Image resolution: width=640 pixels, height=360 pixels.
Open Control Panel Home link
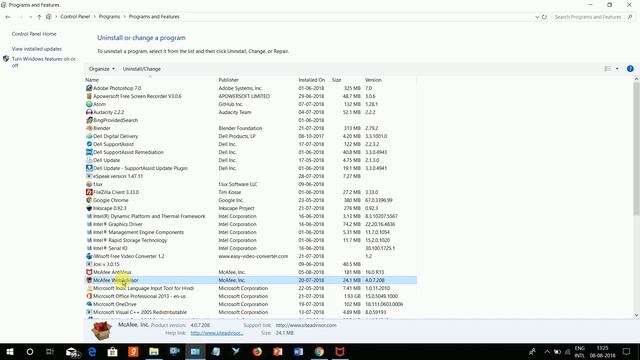click(34, 34)
